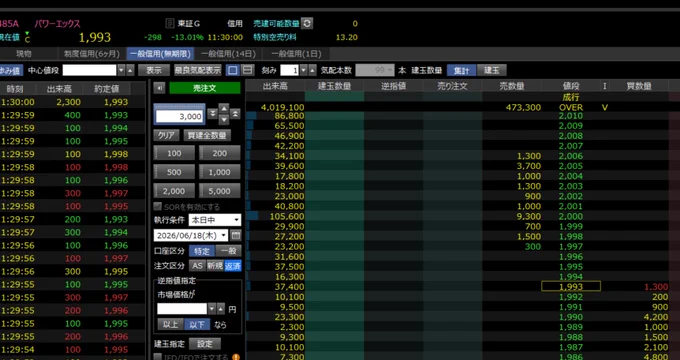Set the quantity with the 1,000 preset button

(x=219, y=172)
